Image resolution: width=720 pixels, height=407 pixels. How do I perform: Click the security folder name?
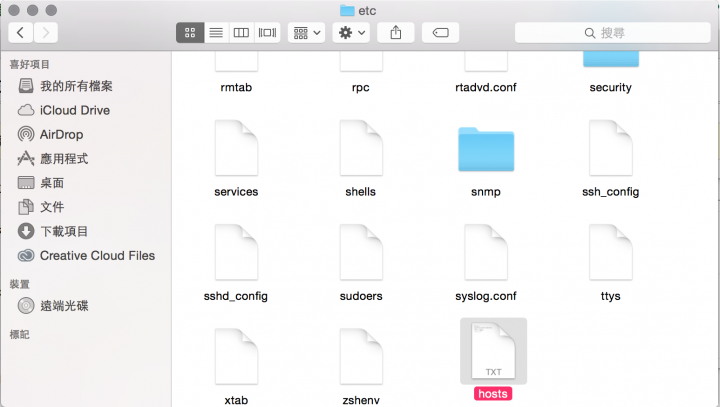[611, 87]
